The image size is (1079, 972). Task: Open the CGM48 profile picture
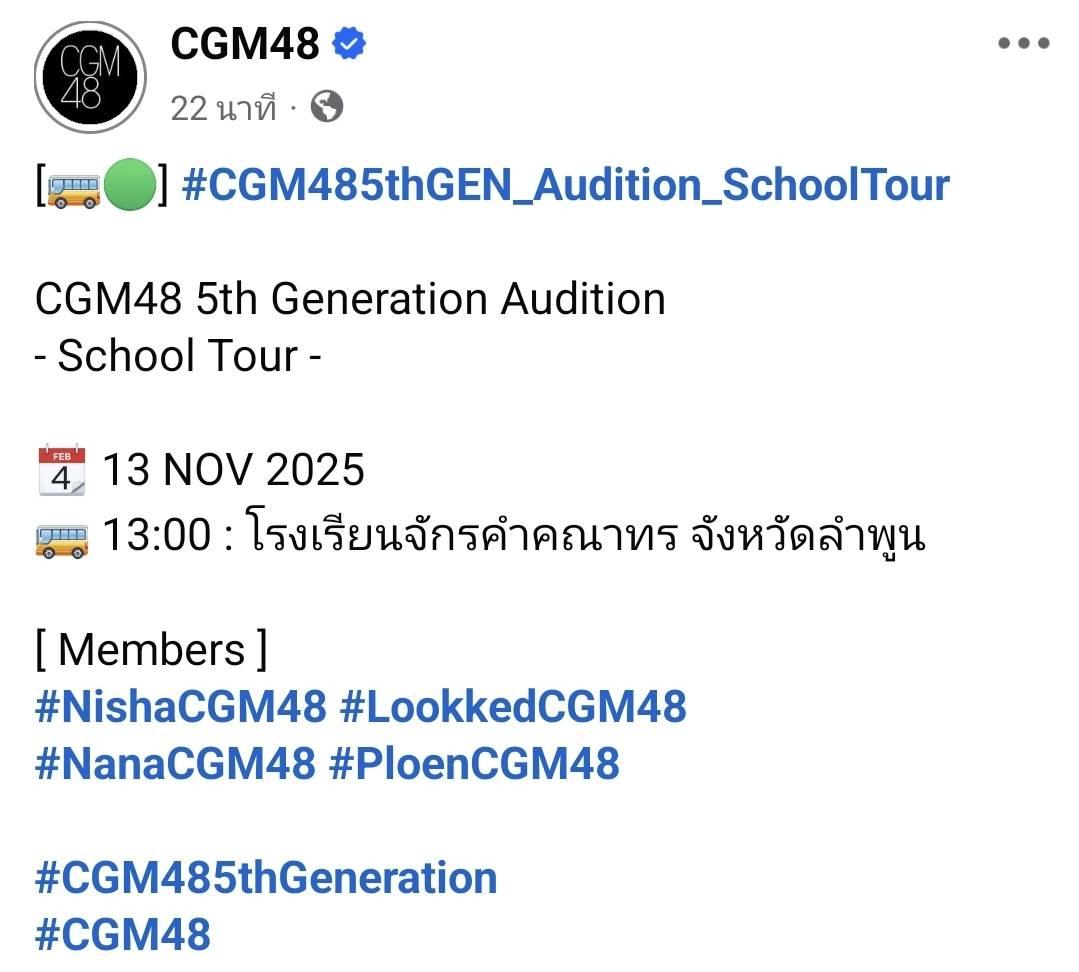point(90,77)
